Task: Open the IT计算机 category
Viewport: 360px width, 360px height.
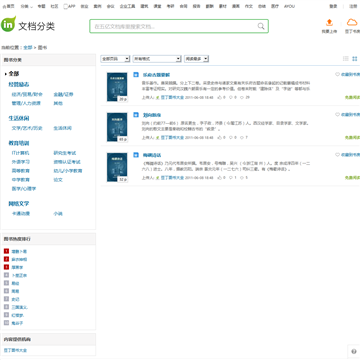Action: coord(21,153)
